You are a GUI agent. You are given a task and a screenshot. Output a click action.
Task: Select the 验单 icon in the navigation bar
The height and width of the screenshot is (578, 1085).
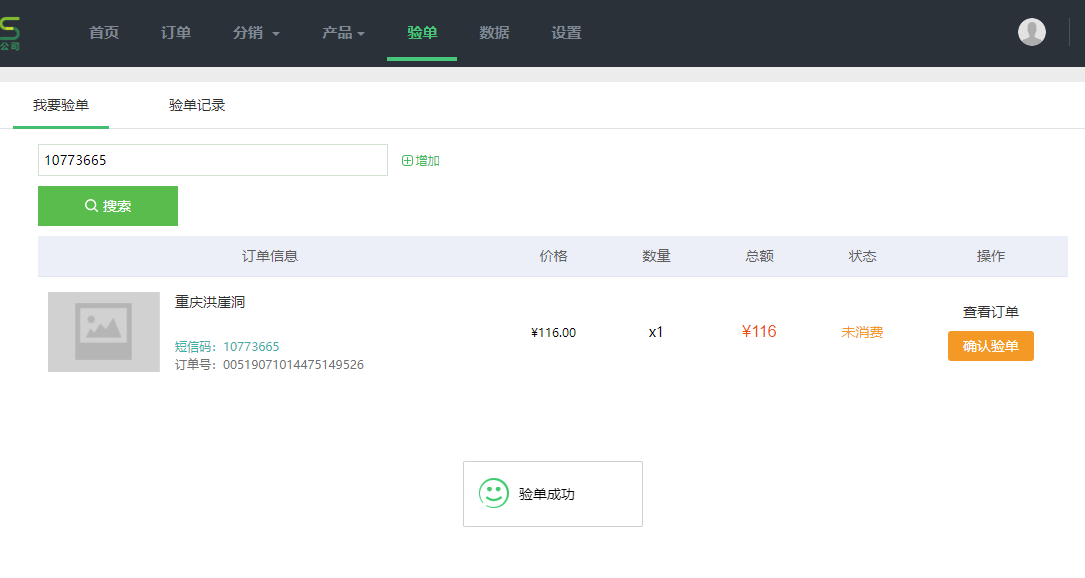(x=422, y=31)
